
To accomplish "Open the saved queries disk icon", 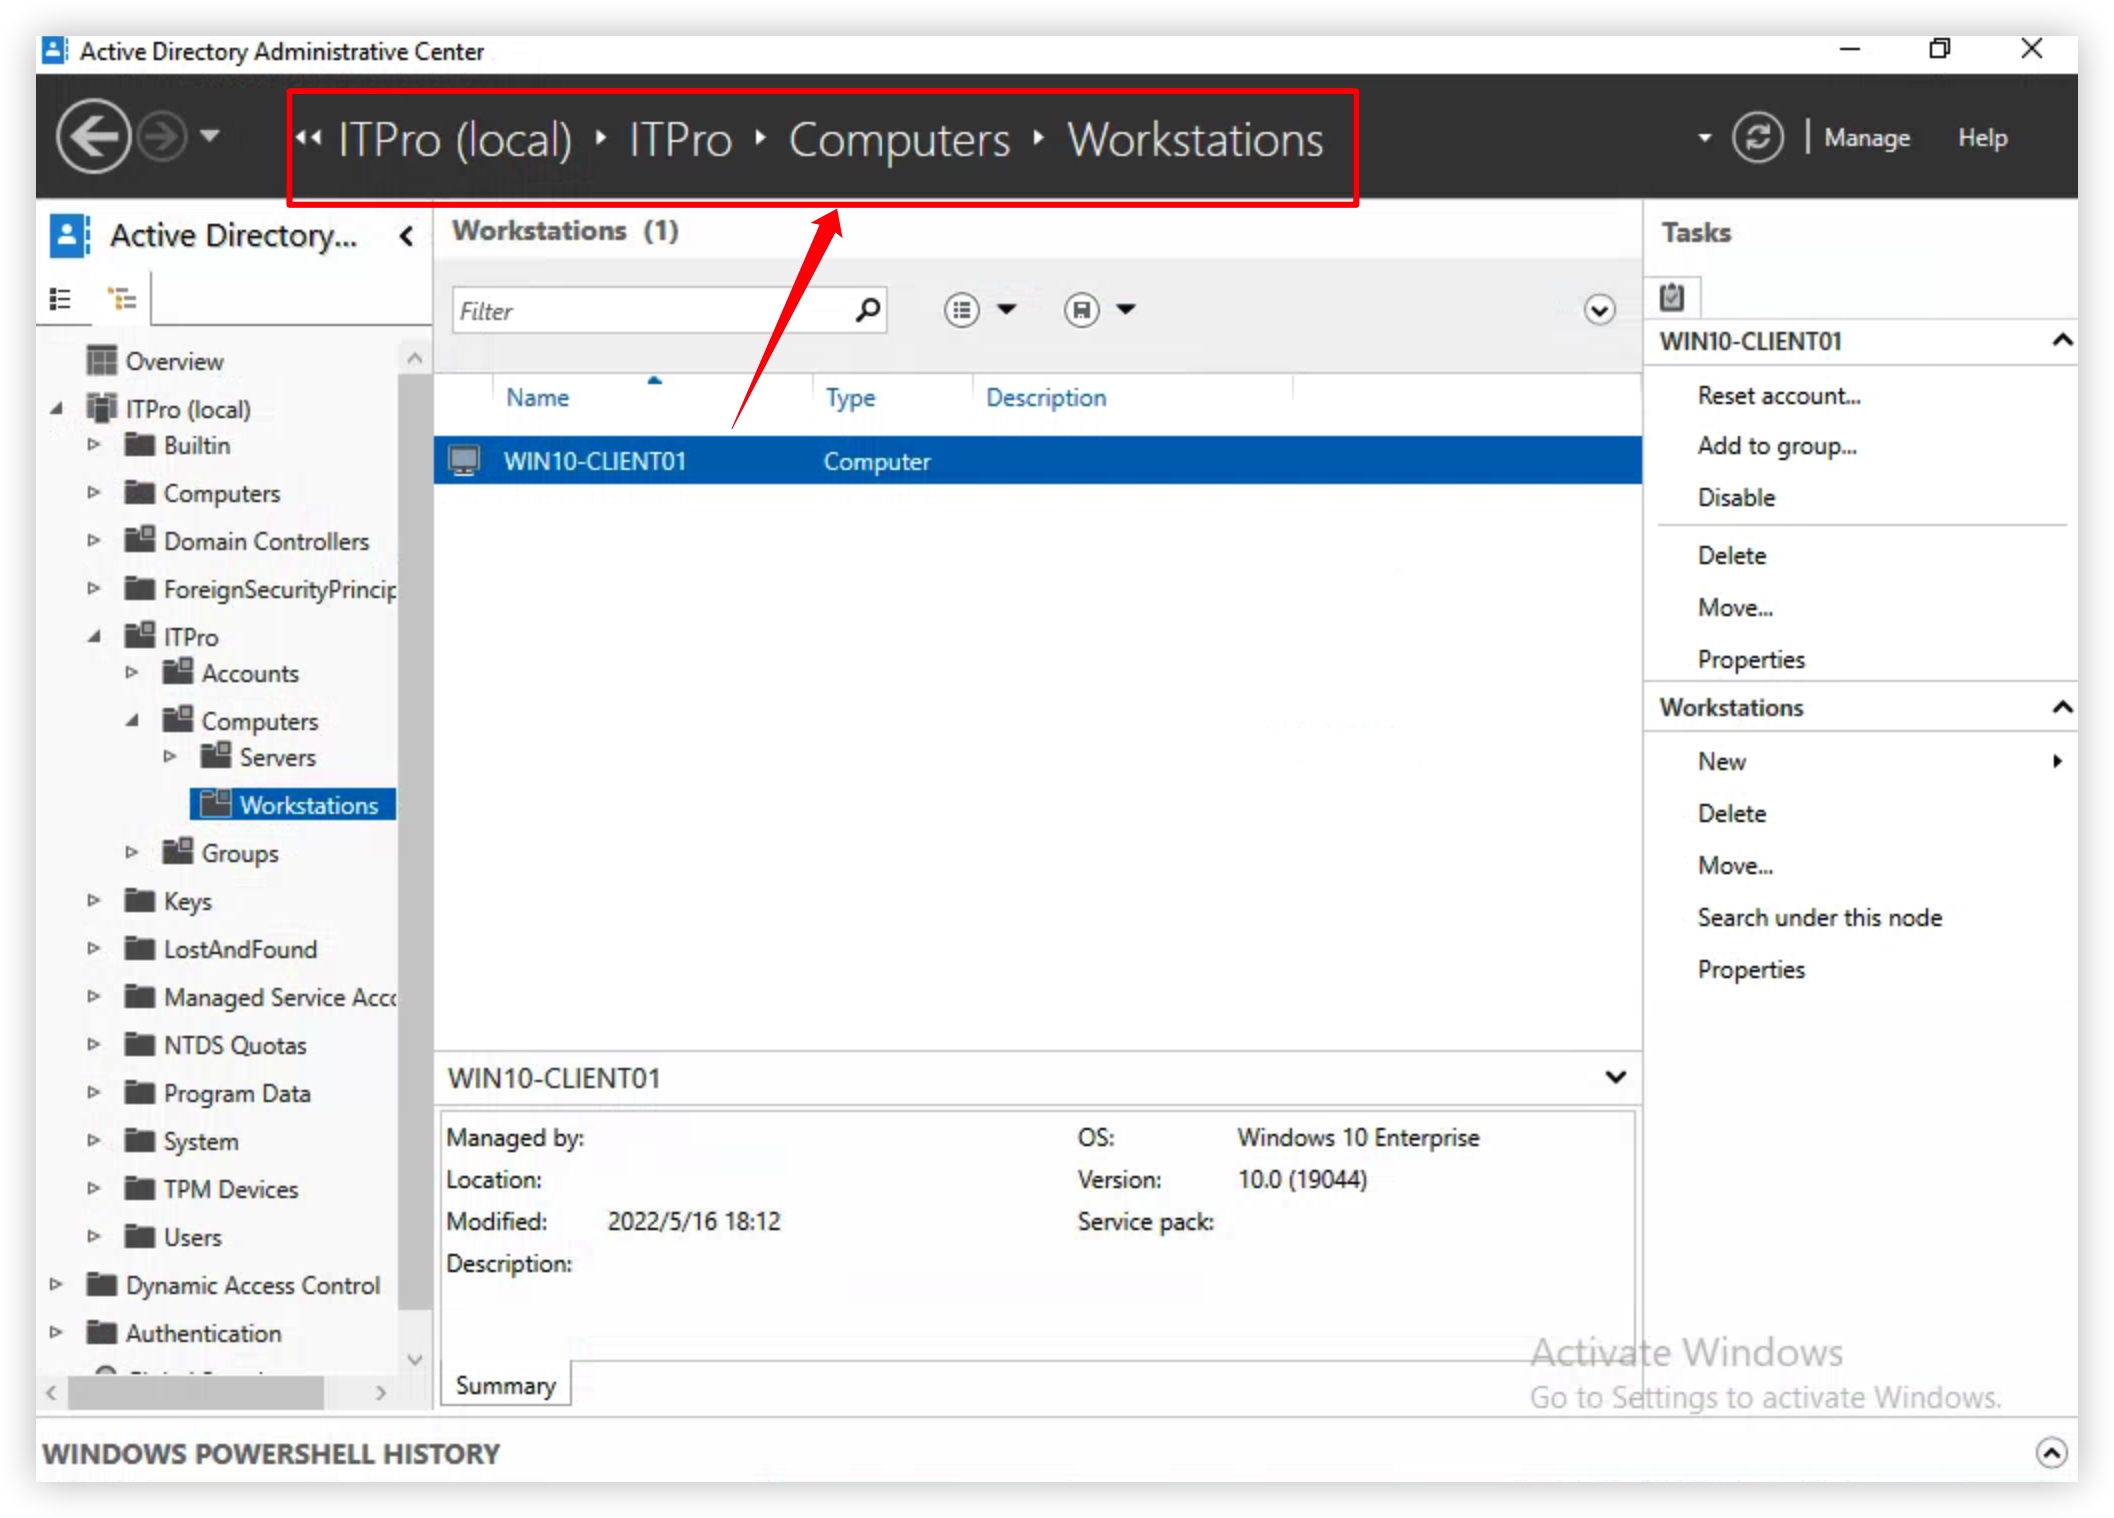I will (1082, 310).
